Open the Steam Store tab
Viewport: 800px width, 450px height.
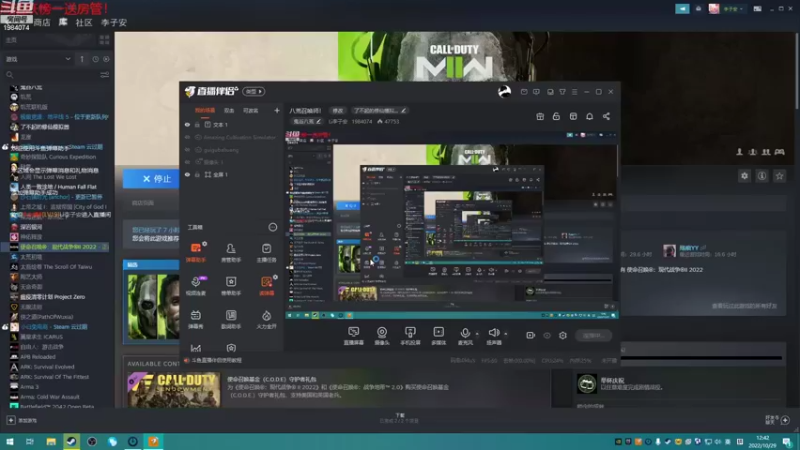tap(42, 22)
